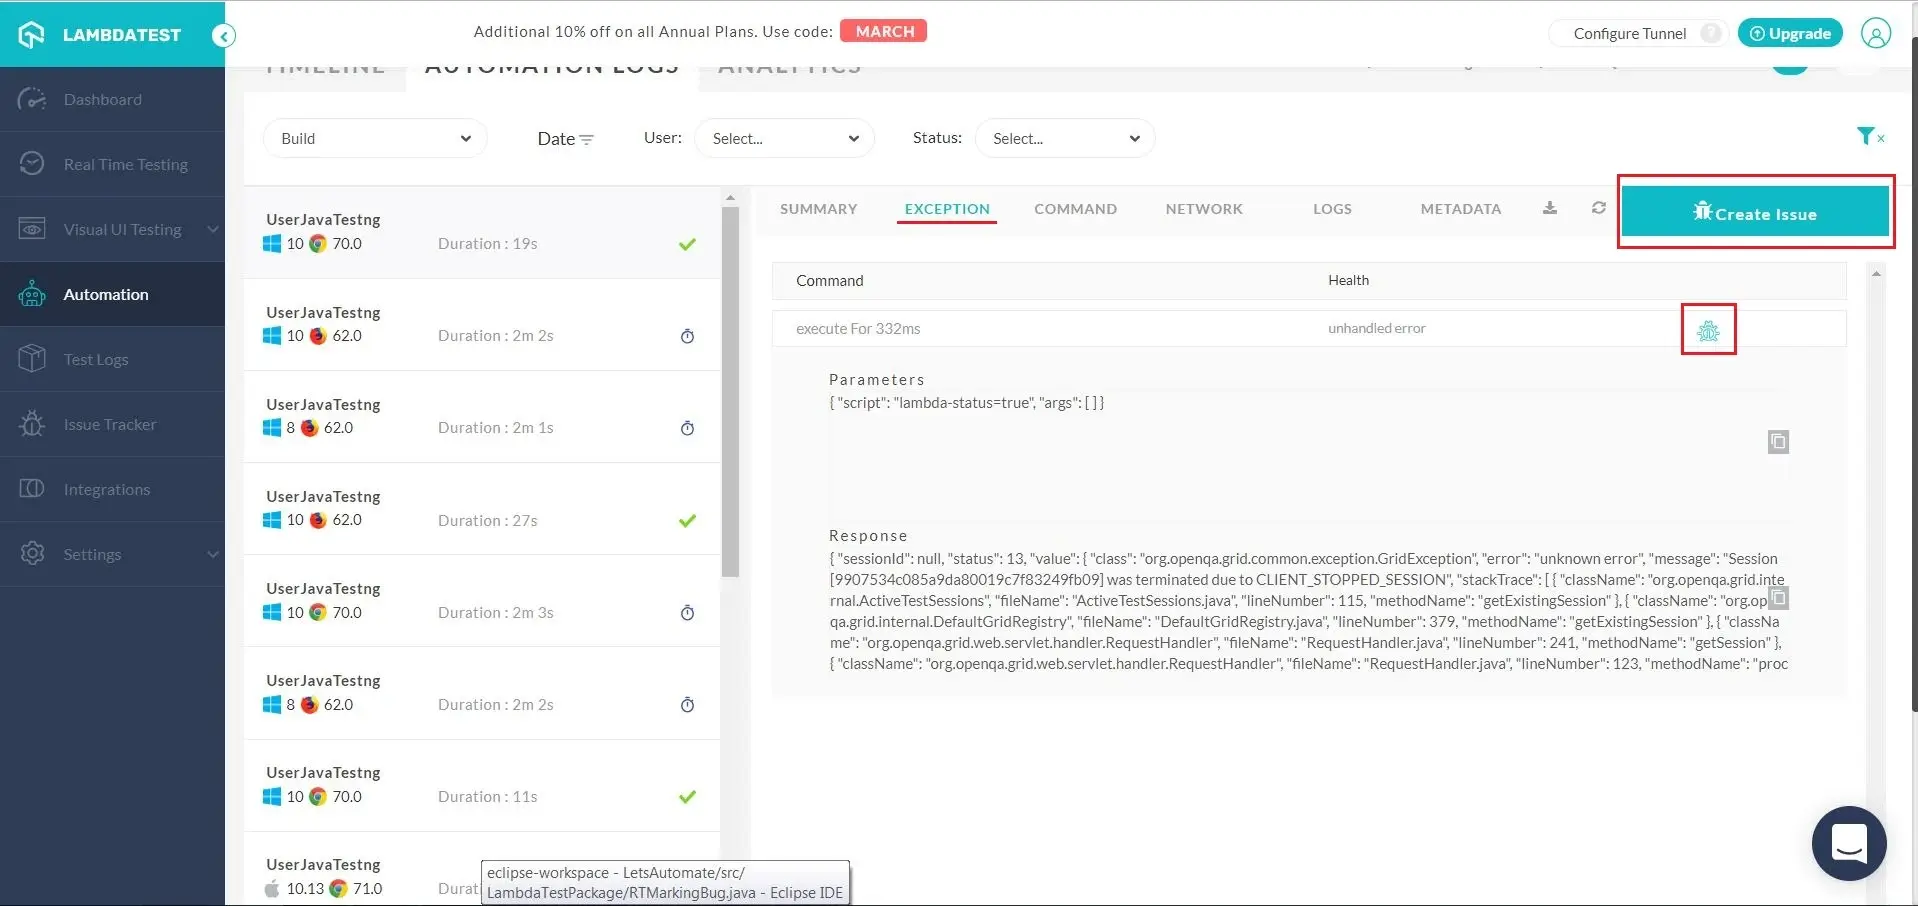1918x906 pixels.
Task: Open the user profile avatar icon
Action: tap(1875, 33)
